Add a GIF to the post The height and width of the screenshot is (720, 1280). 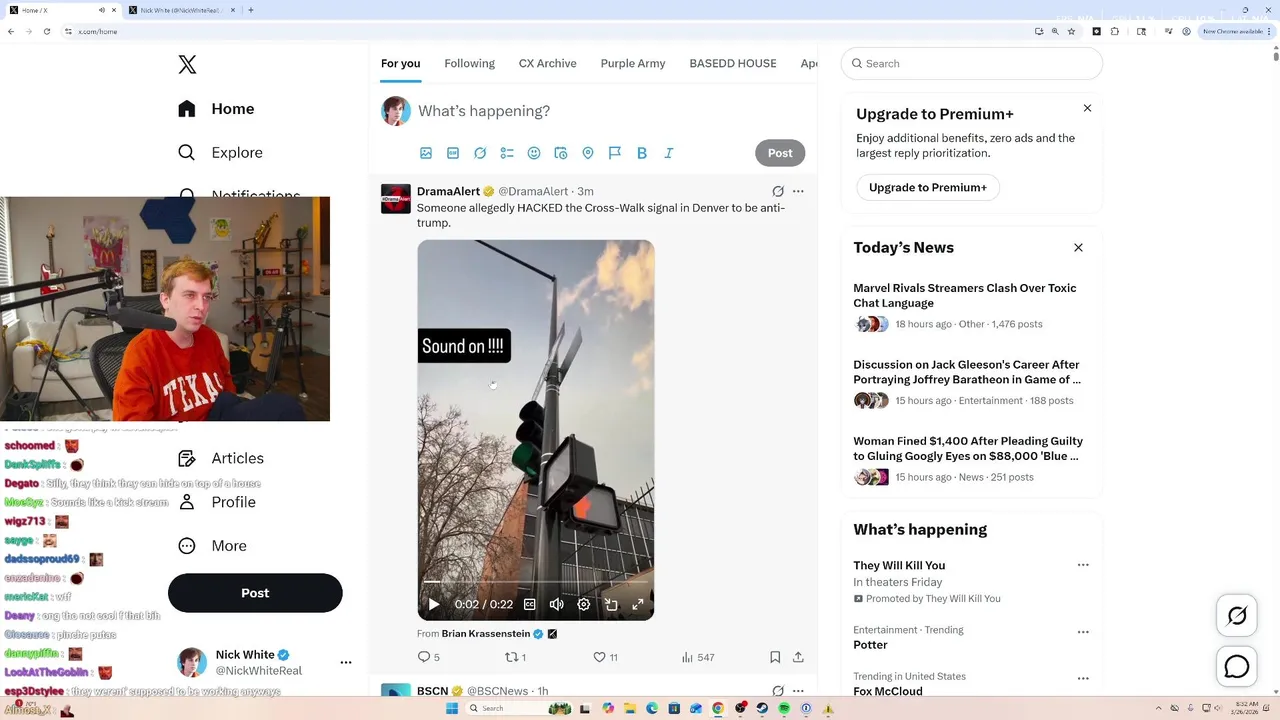click(453, 153)
